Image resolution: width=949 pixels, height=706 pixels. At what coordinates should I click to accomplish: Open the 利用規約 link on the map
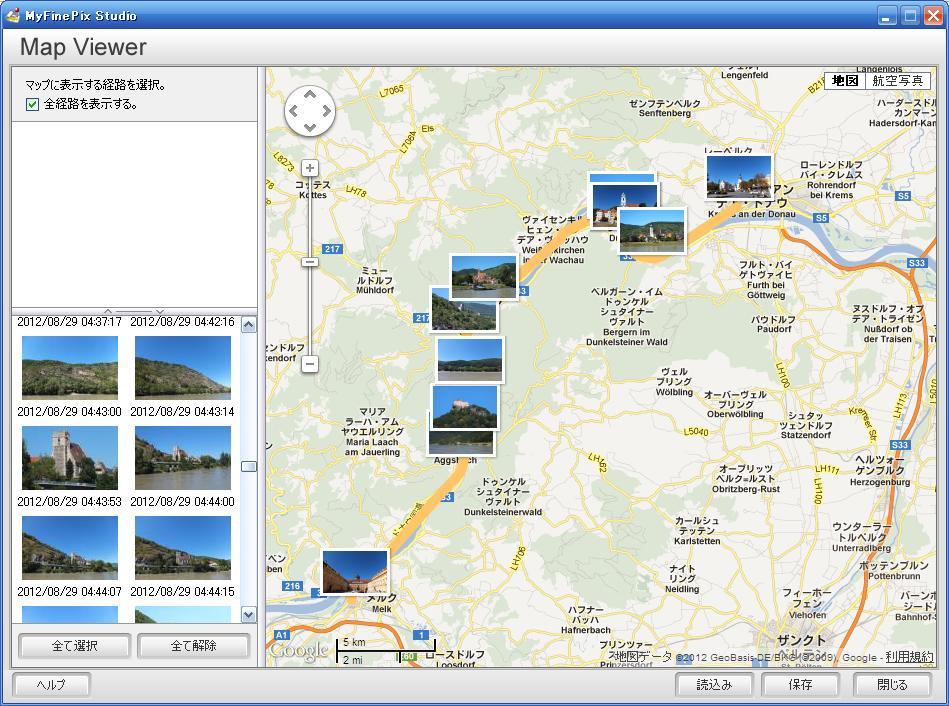[x=908, y=657]
